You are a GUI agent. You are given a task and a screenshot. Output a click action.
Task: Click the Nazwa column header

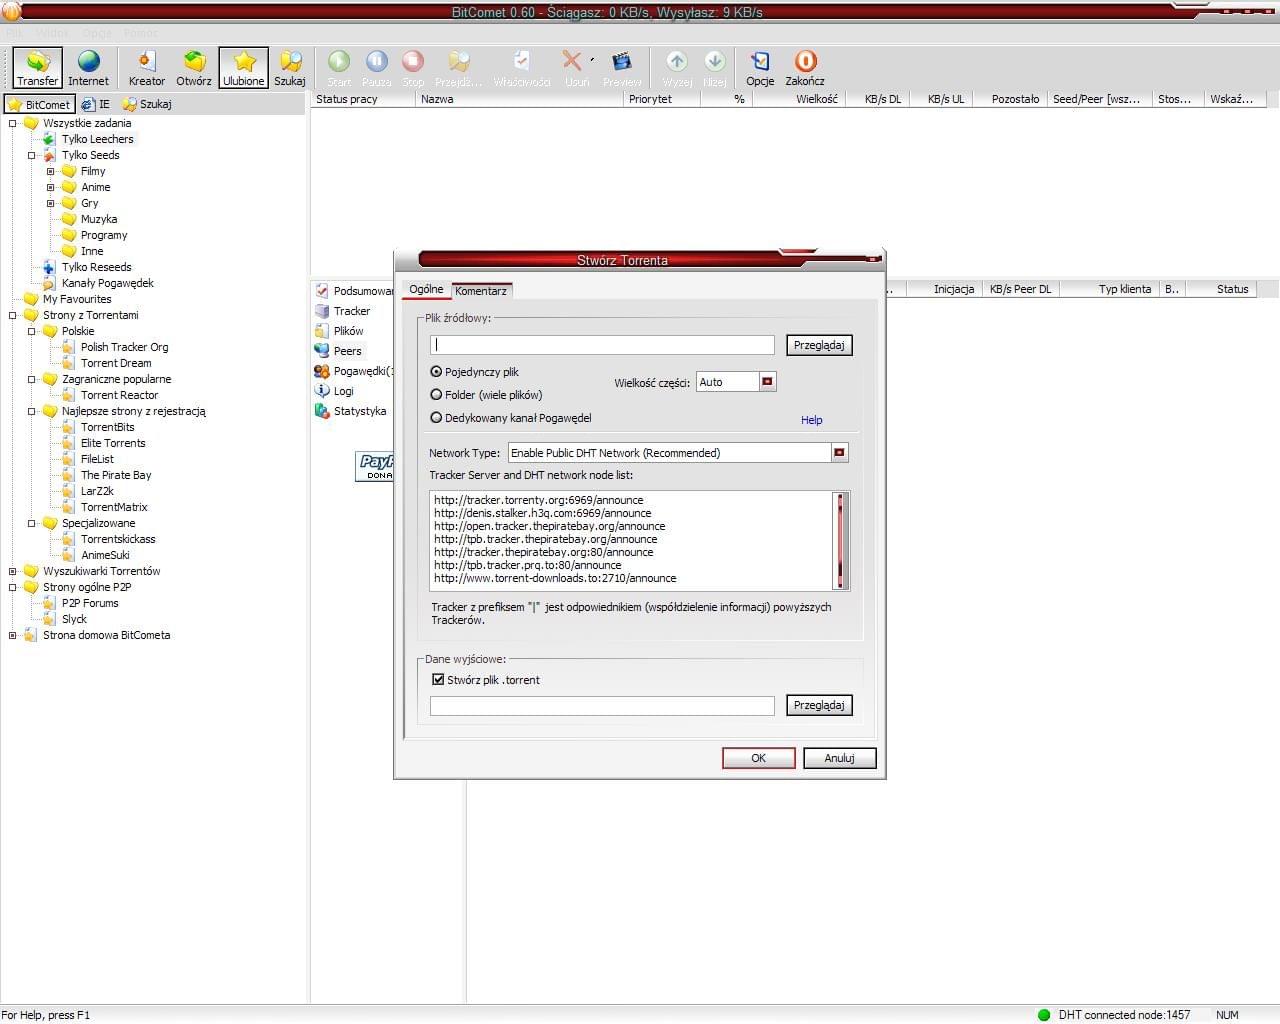(x=519, y=99)
